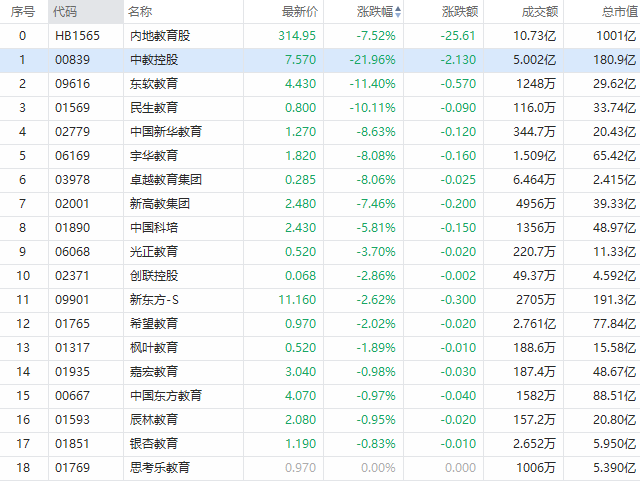Select stock name 希望教育

[x=154, y=324]
